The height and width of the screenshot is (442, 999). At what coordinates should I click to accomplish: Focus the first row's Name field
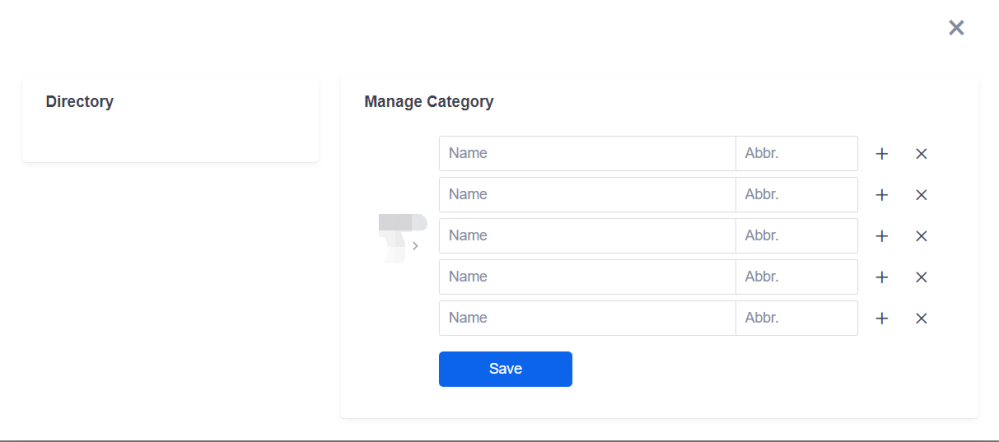point(587,154)
